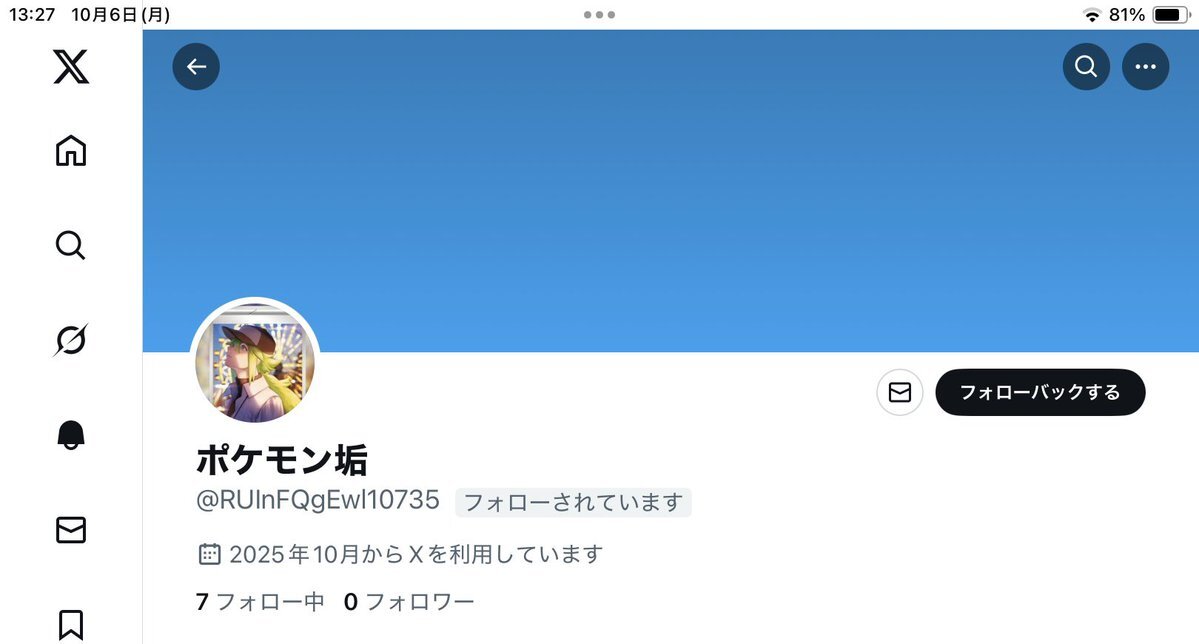
Task: Click the @RUInFQgEwl10735 handle
Action: [x=317, y=500]
